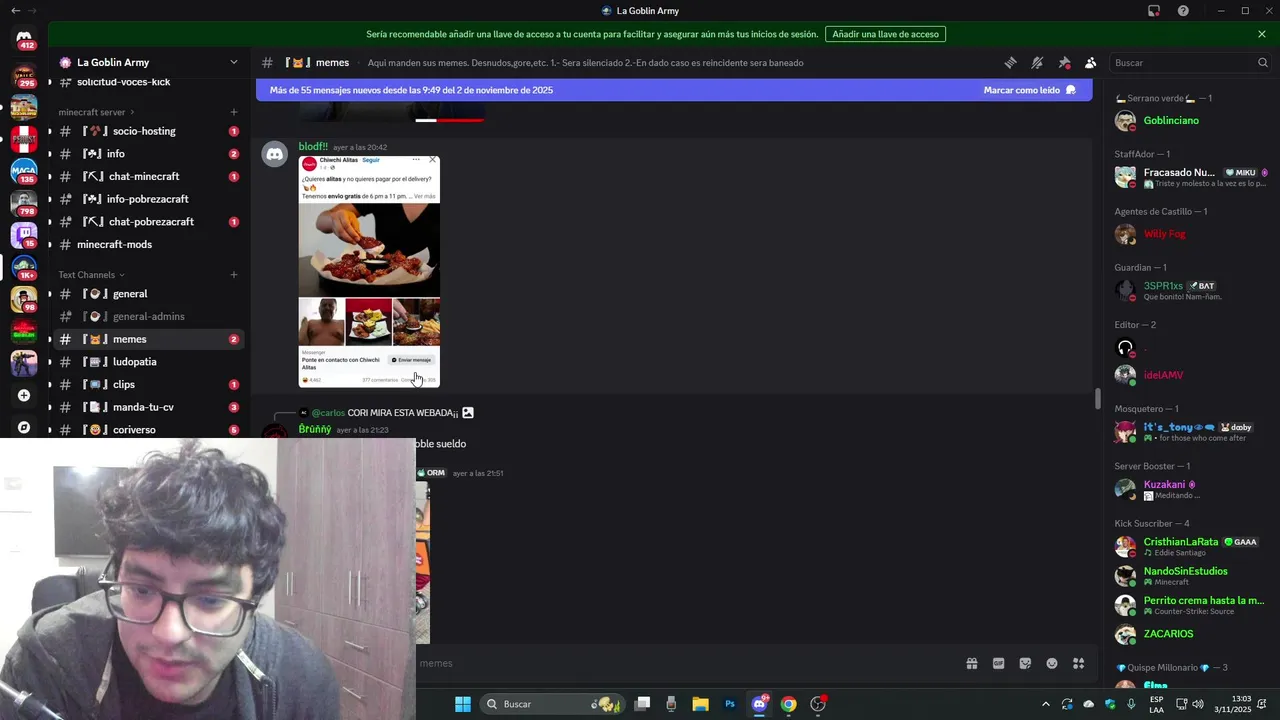Image resolution: width=1280 pixels, height=720 pixels.
Task: Open pinned messages pin icon
Action: pos(1064,62)
